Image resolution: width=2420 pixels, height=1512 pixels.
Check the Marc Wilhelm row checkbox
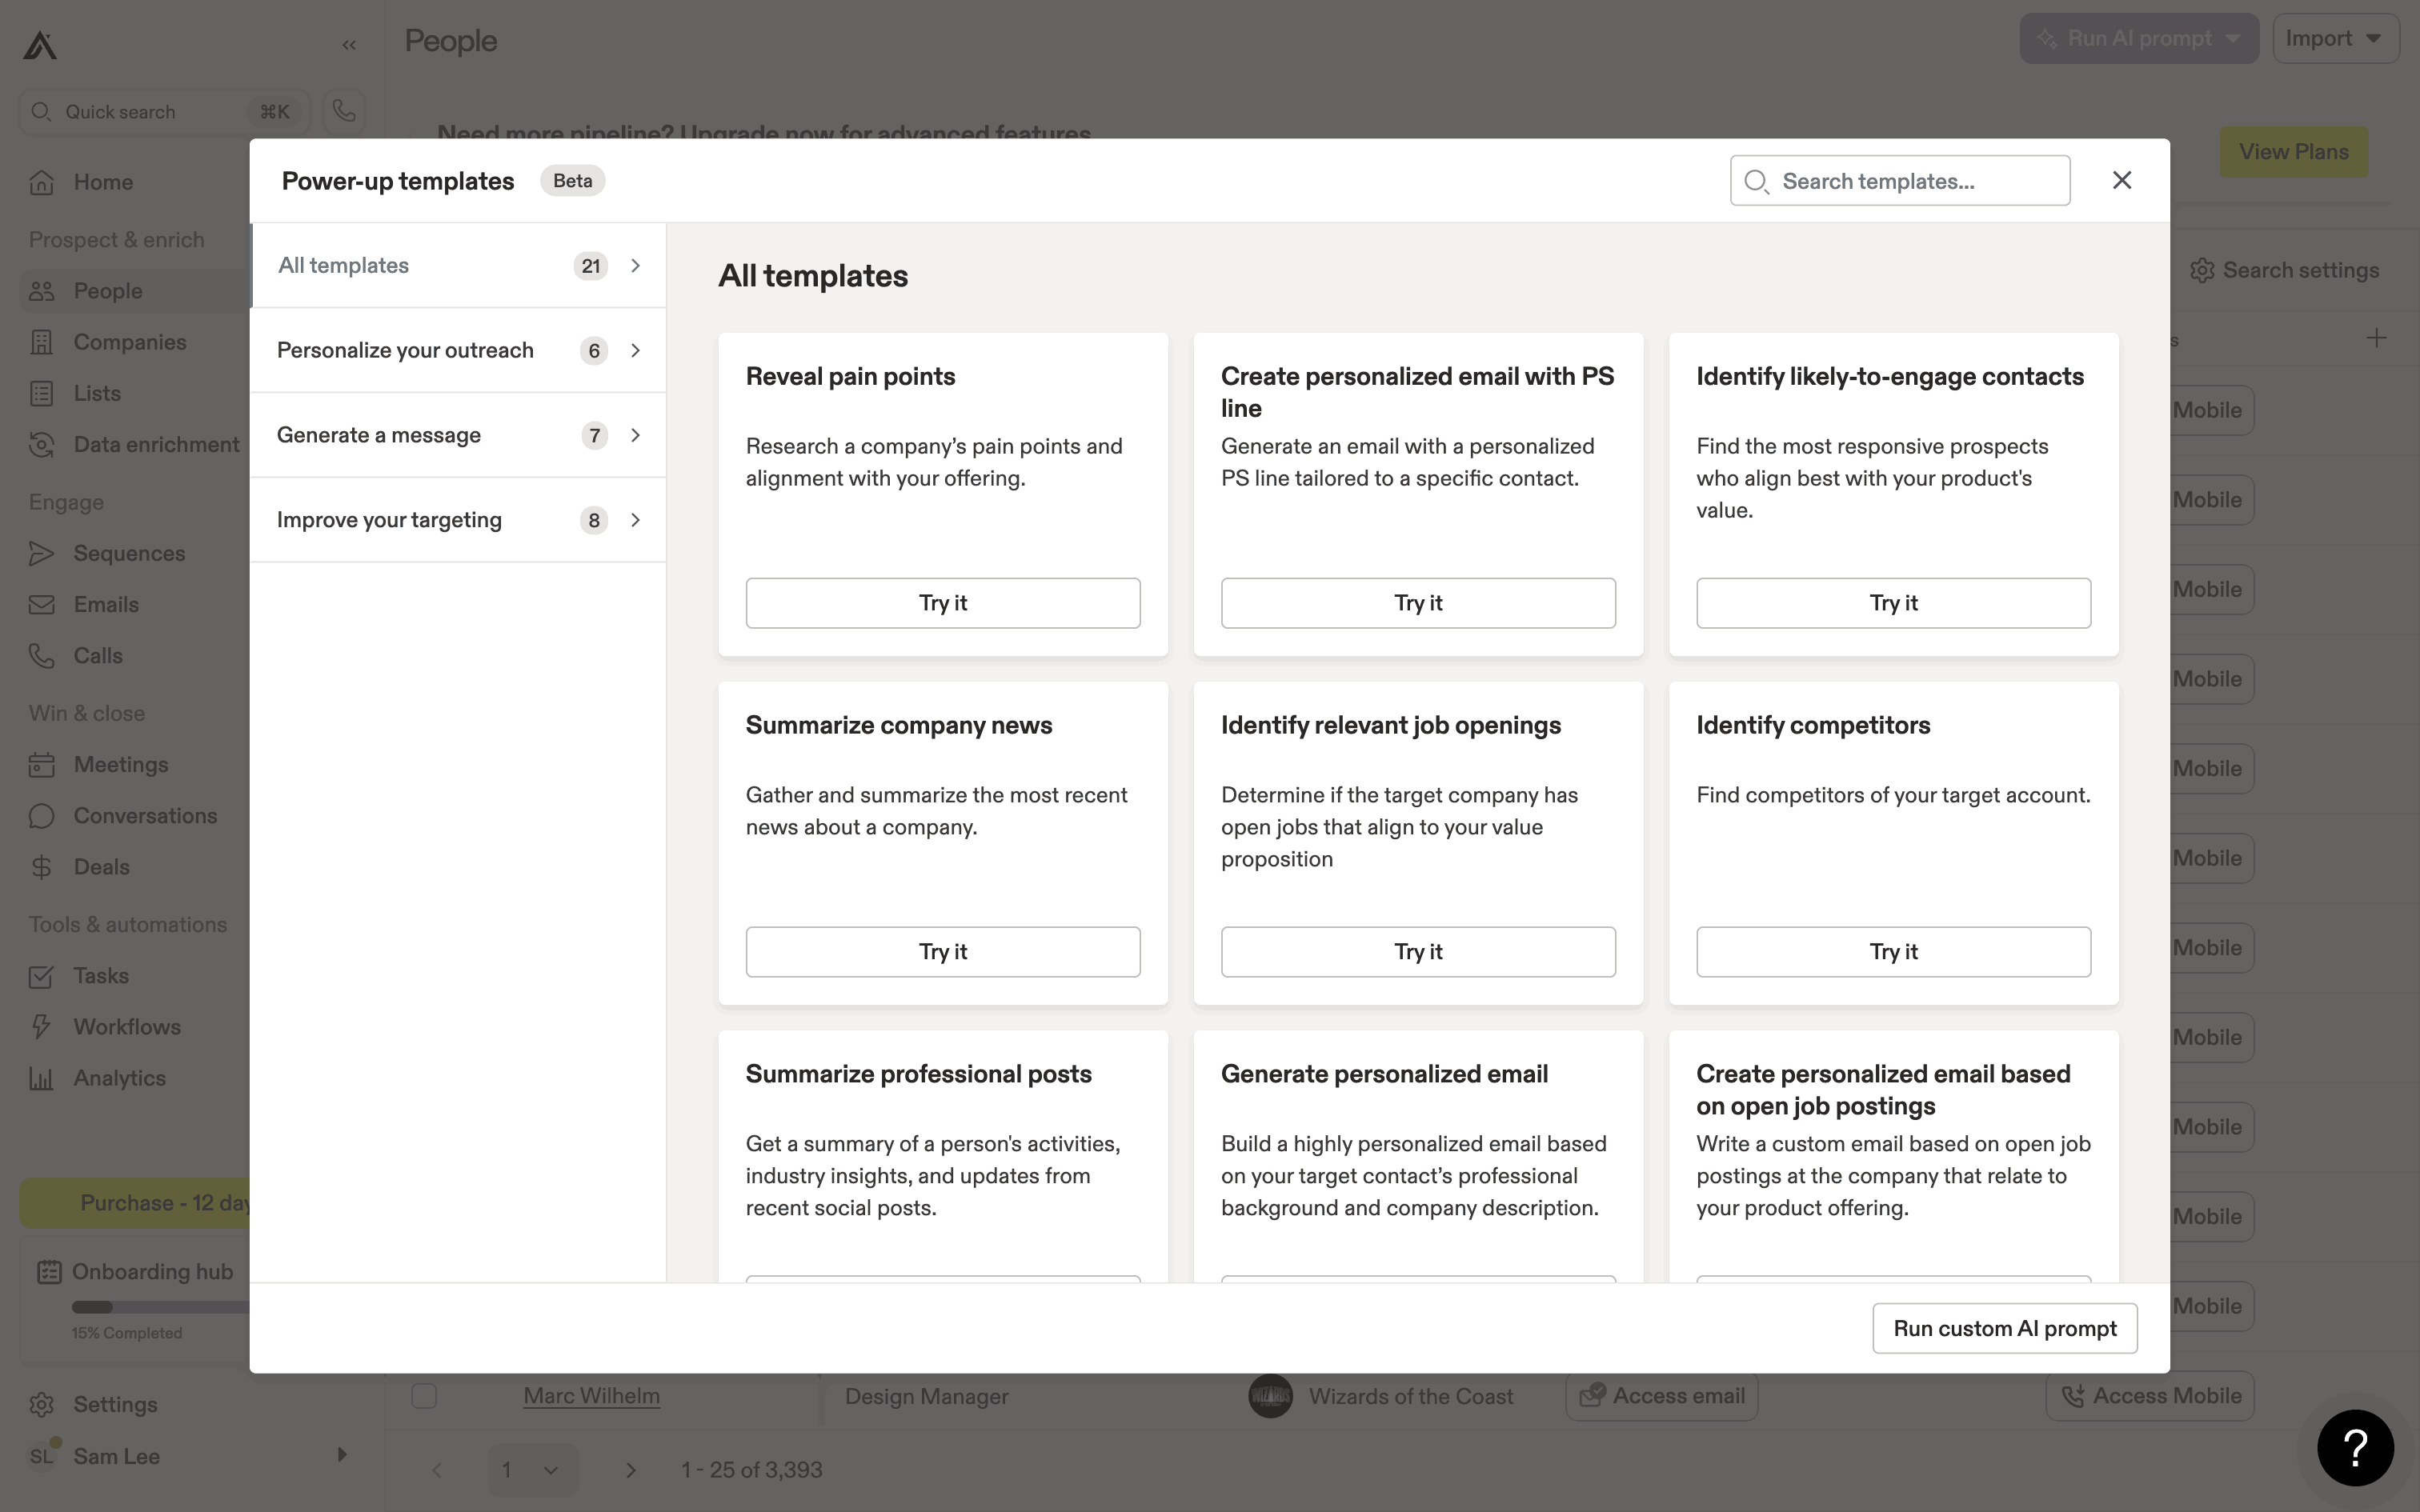(424, 1396)
